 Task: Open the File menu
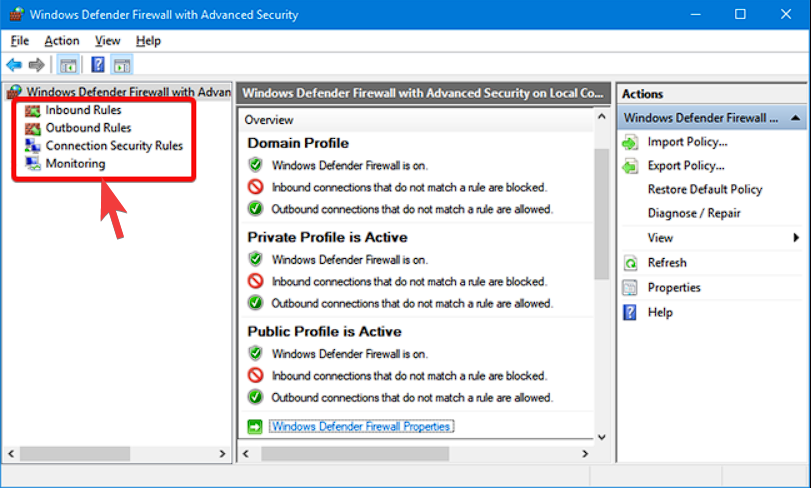coord(20,41)
